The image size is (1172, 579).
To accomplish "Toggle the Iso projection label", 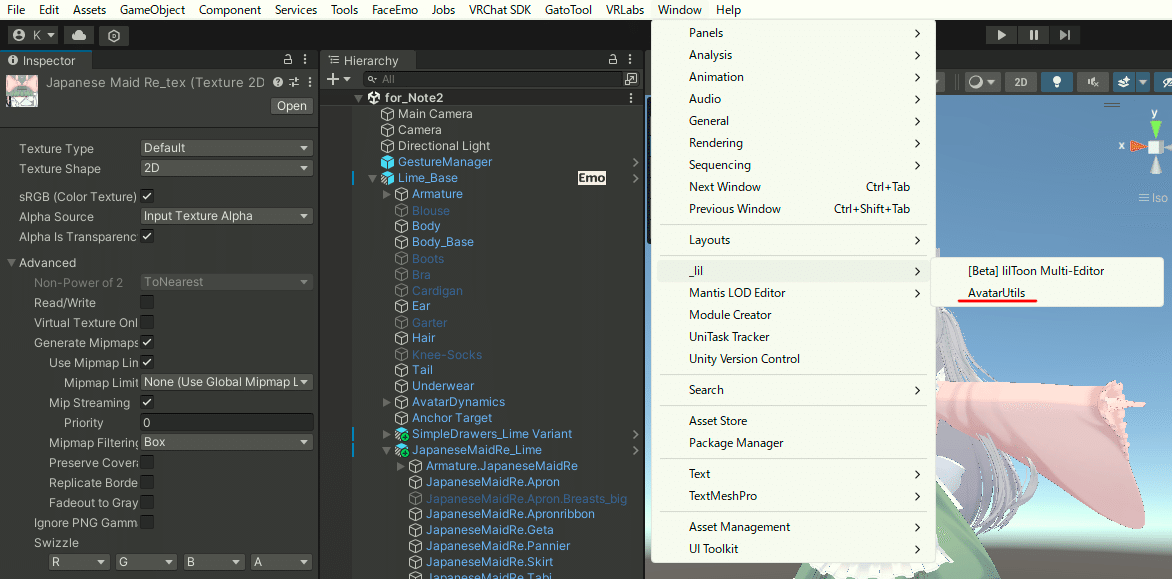I will (x=1153, y=198).
